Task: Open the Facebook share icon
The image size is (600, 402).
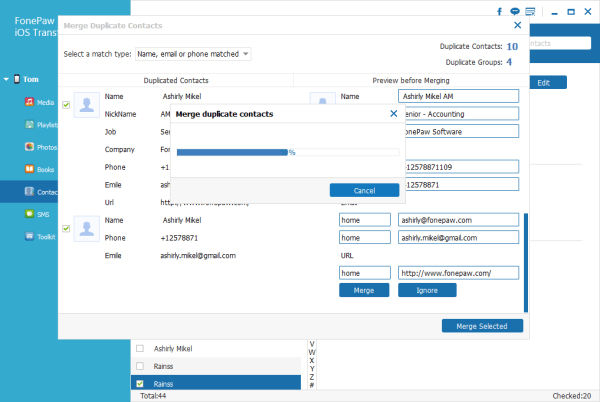Action: [499, 11]
